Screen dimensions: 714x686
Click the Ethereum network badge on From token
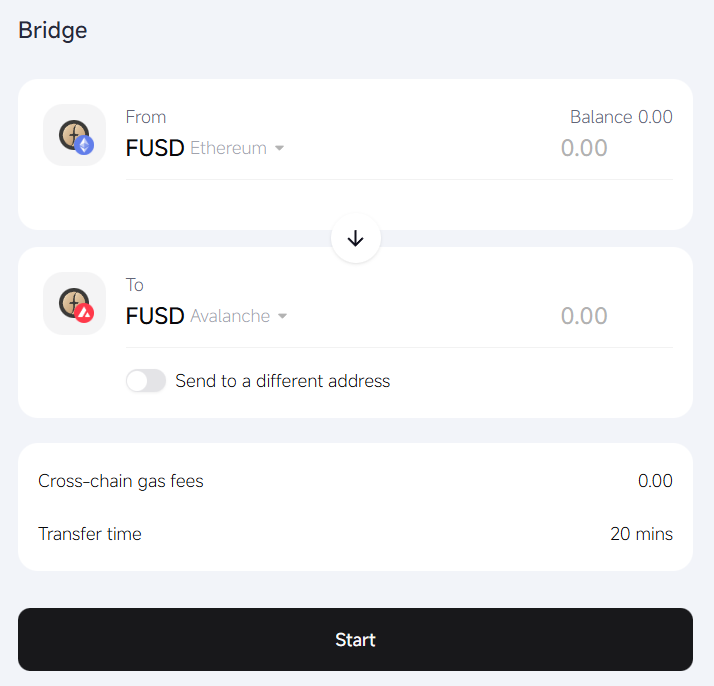[85, 145]
